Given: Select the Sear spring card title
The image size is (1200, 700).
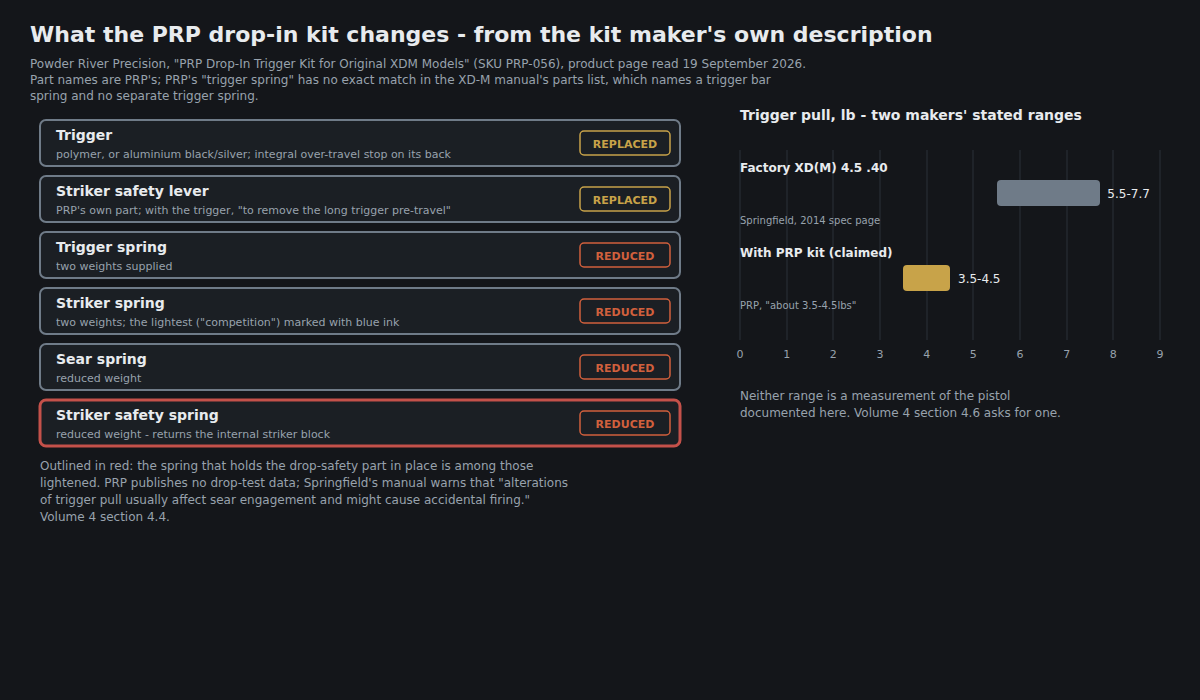Looking at the screenshot, I should pyautogui.click(x=101, y=359).
